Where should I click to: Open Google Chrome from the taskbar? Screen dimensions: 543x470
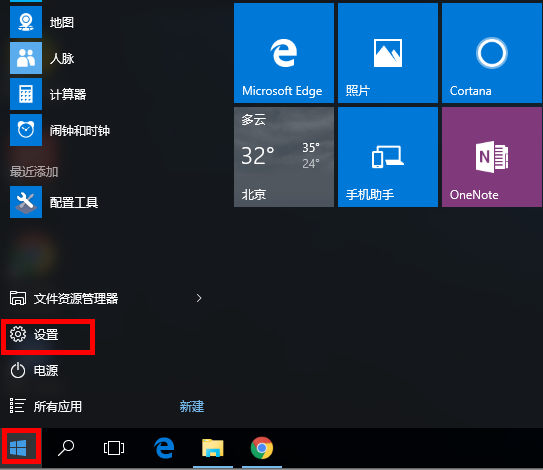pos(262,448)
